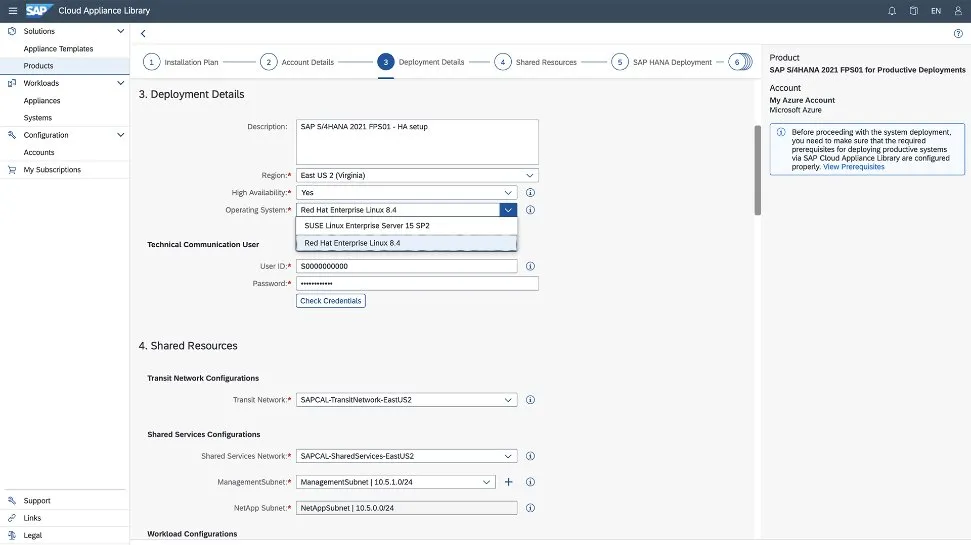Jump to SAP HANA Deployment step
The image size is (971, 545).
(620, 62)
